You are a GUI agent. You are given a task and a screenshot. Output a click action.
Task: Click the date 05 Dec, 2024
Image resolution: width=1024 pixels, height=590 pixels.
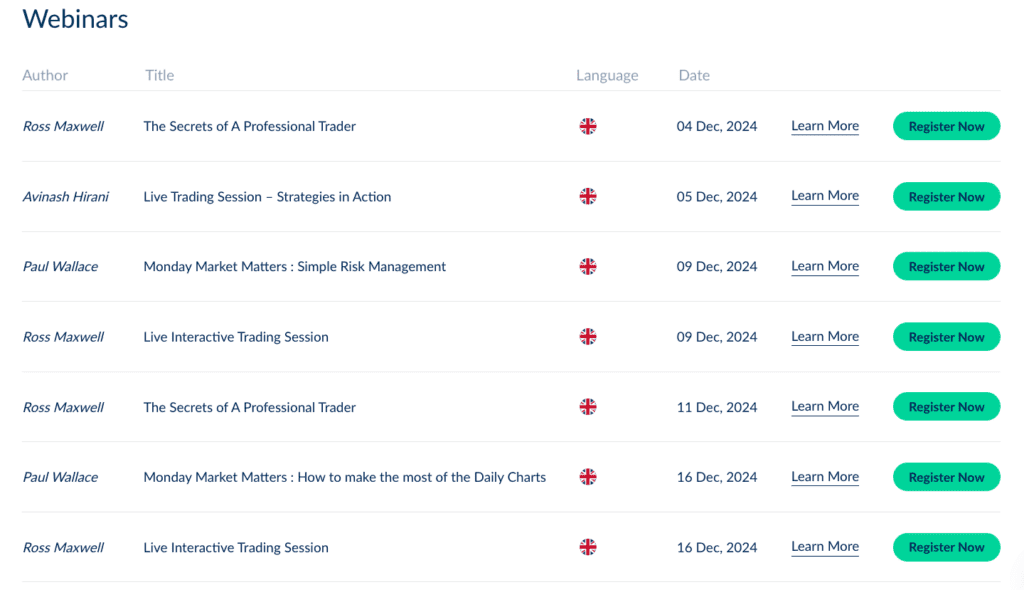(x=717, y=197)
